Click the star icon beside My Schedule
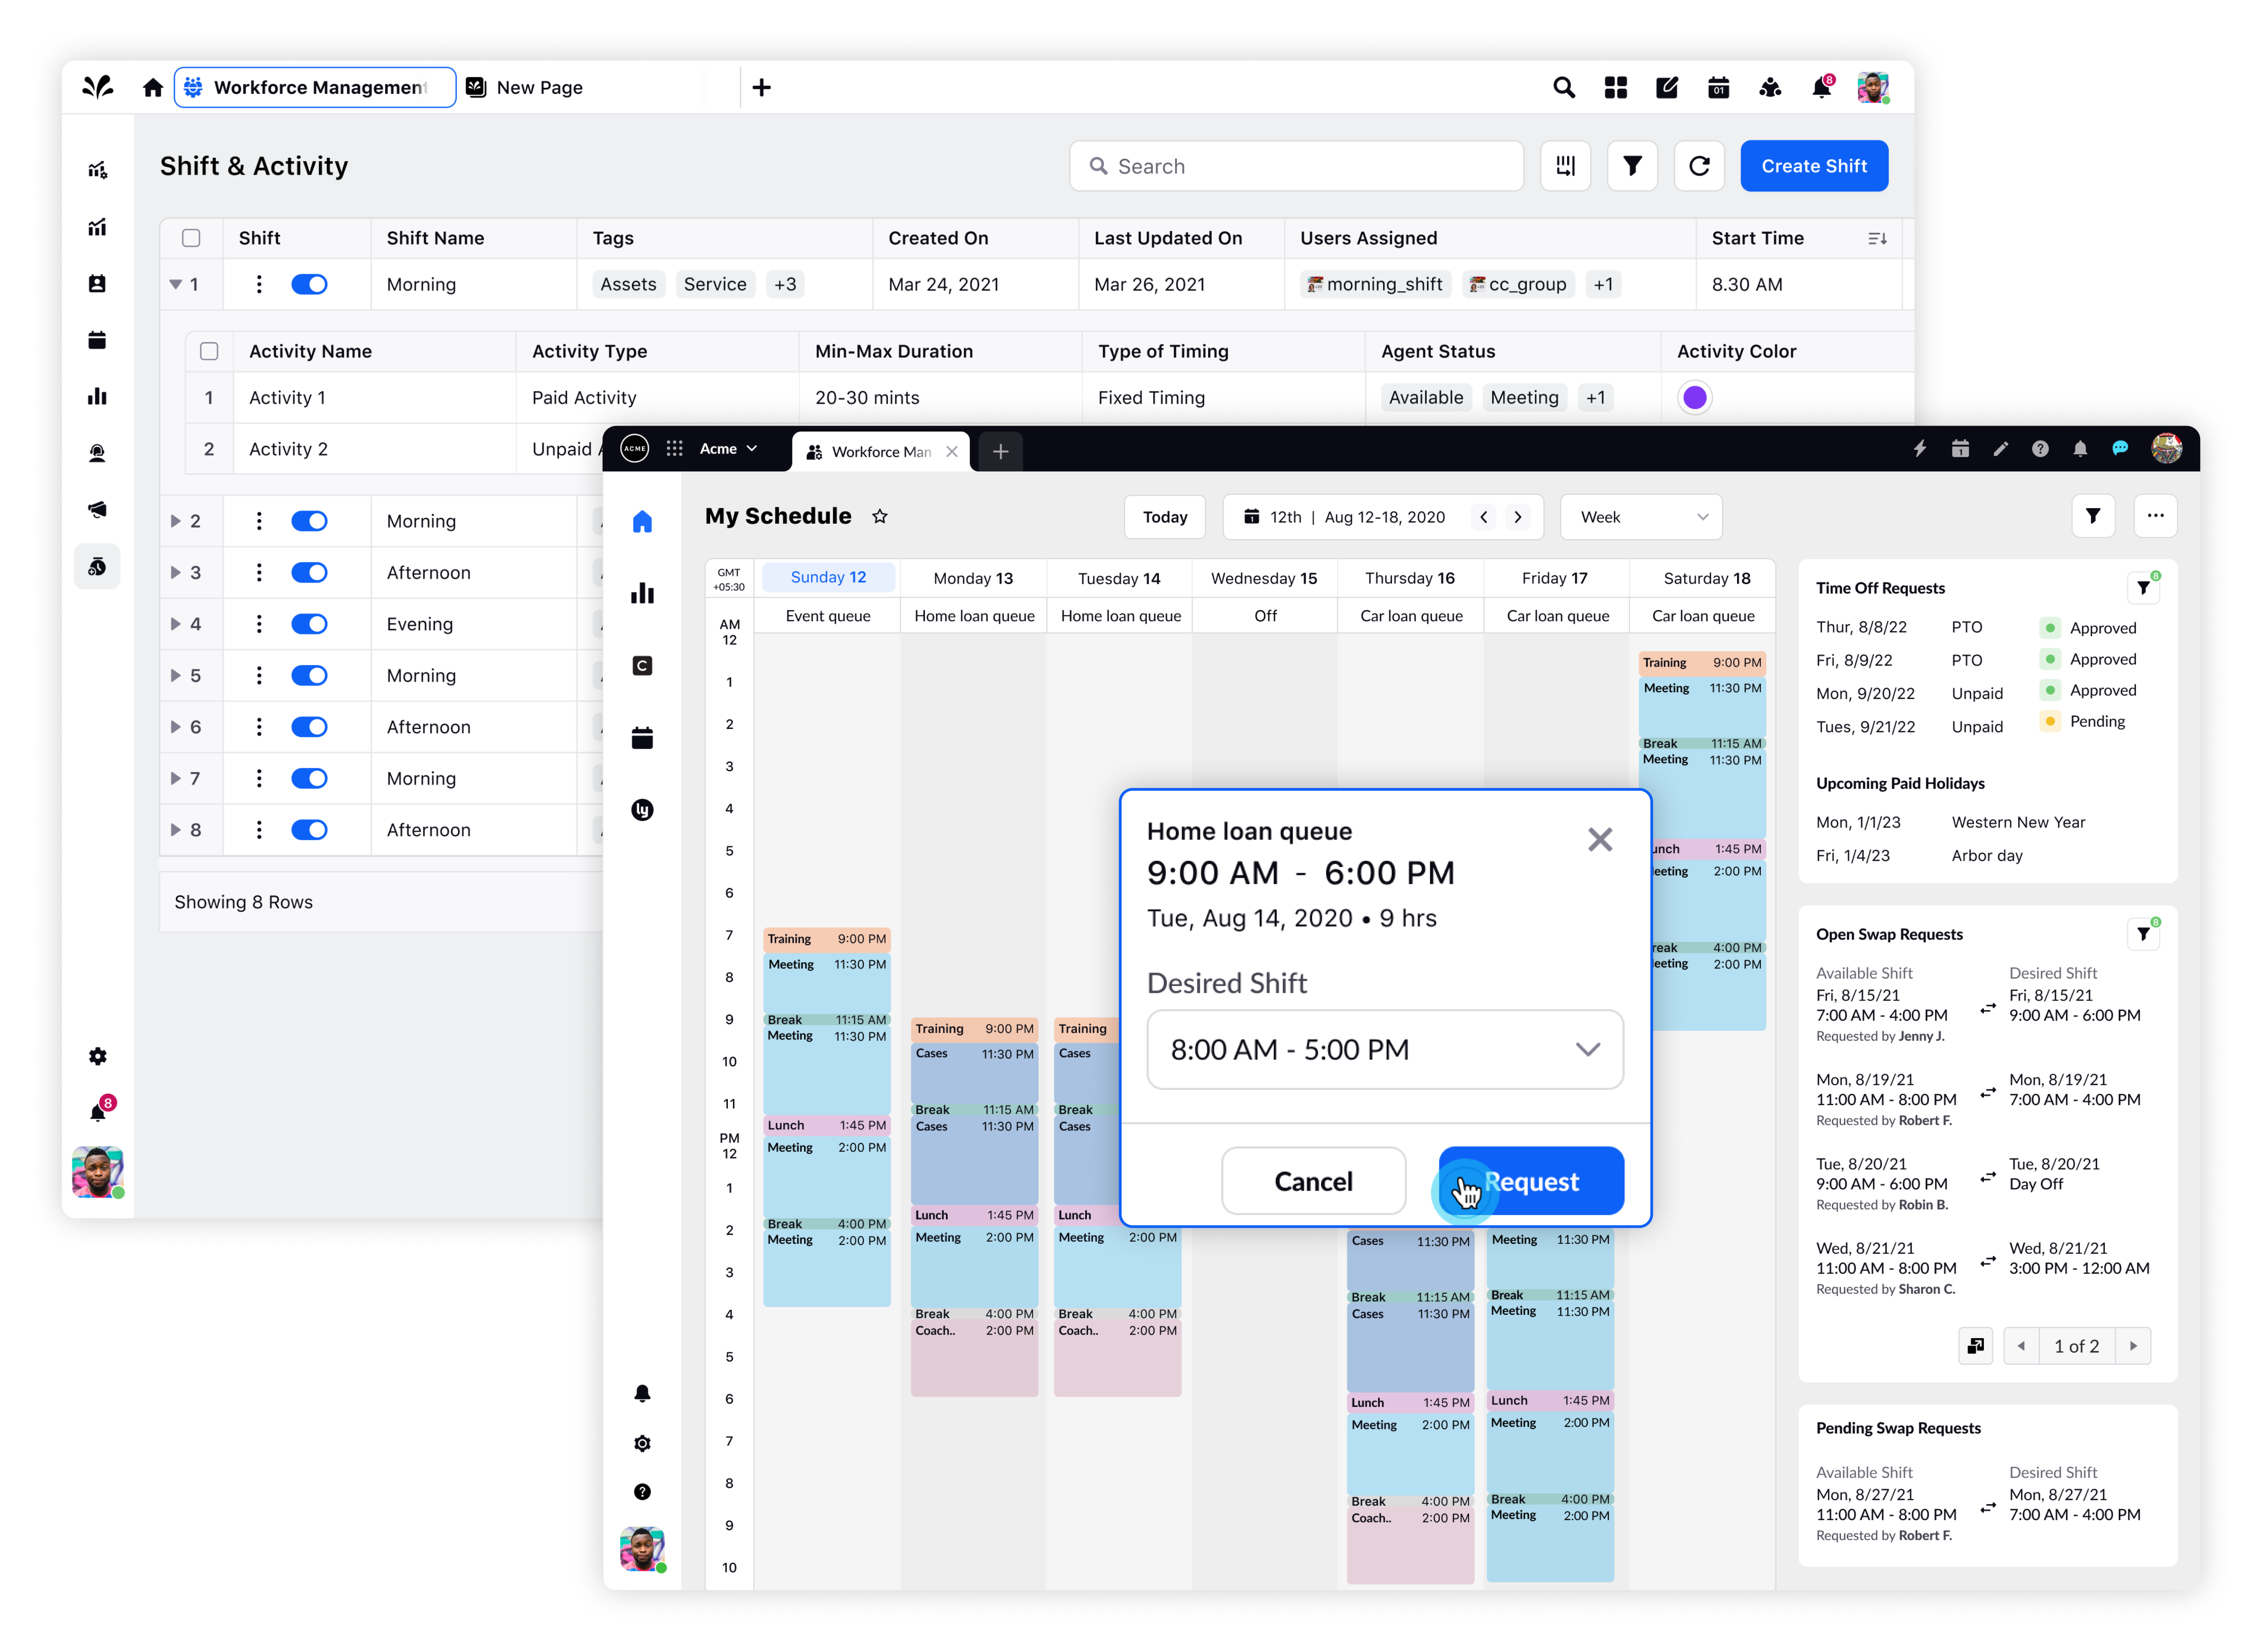 tap(879, 516)
